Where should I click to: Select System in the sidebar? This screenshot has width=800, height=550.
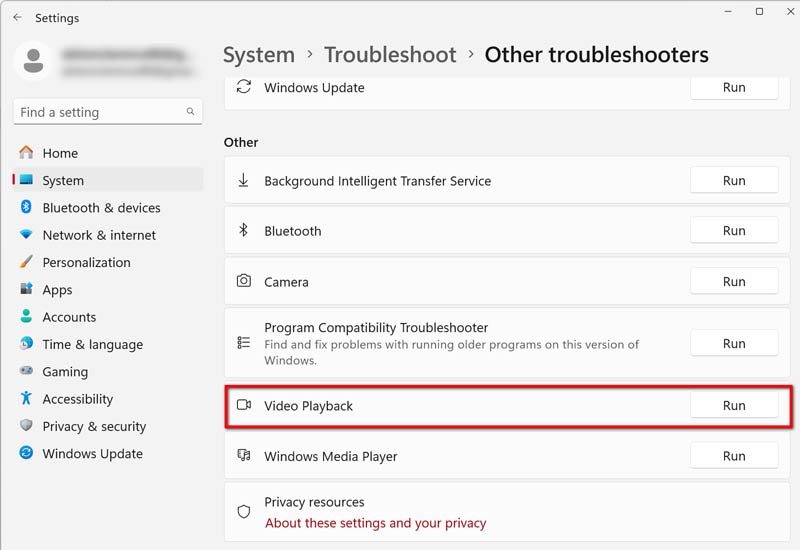(x=108, y=180)
